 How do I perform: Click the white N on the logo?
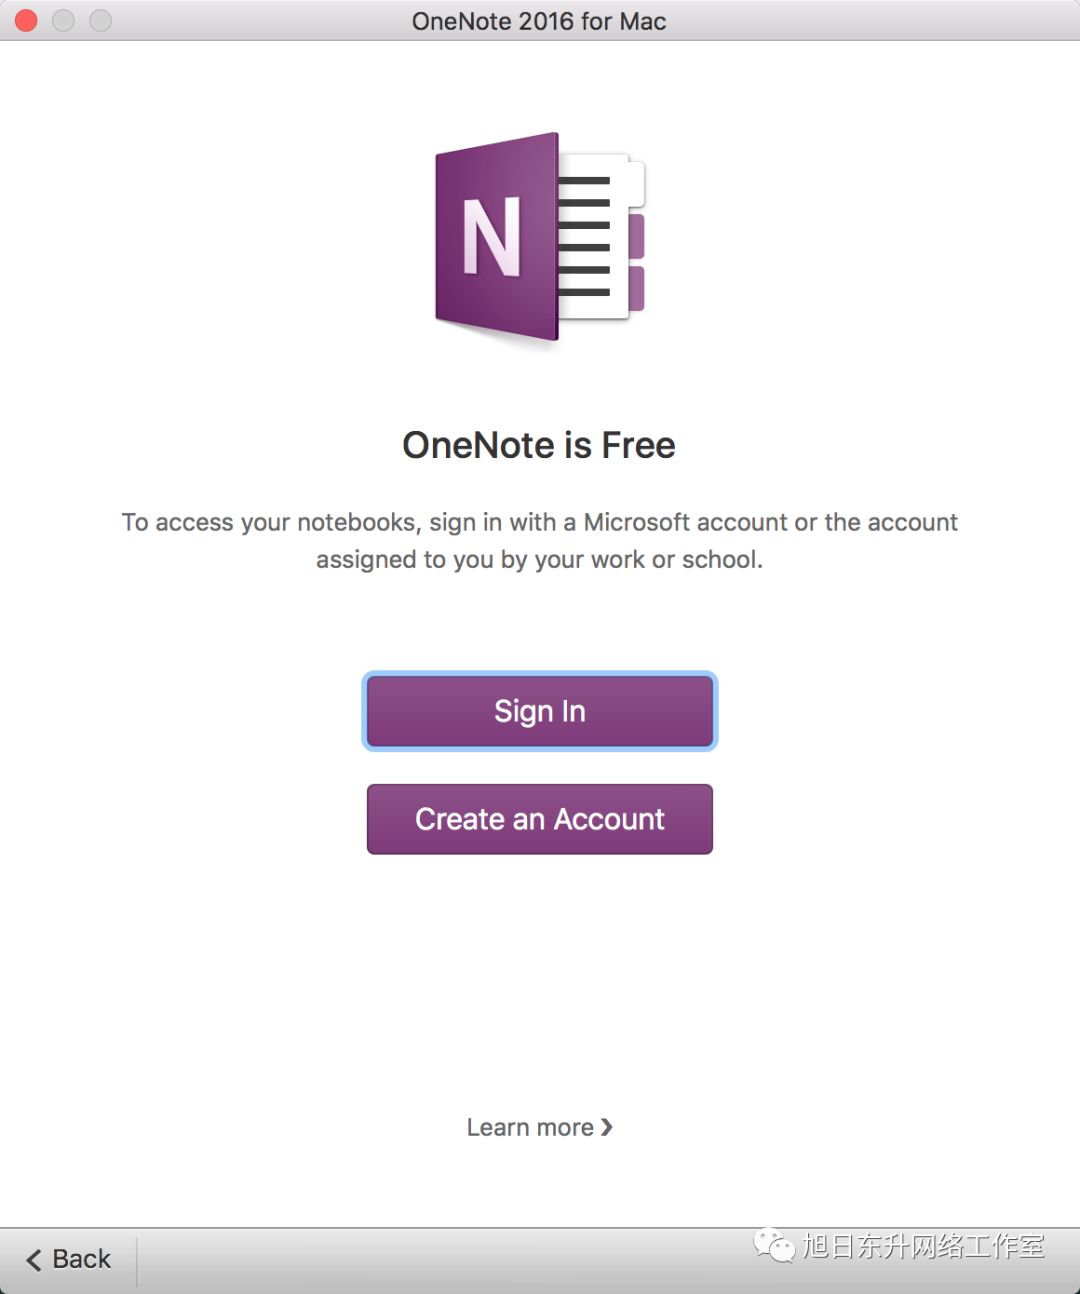tap(491, 237)
